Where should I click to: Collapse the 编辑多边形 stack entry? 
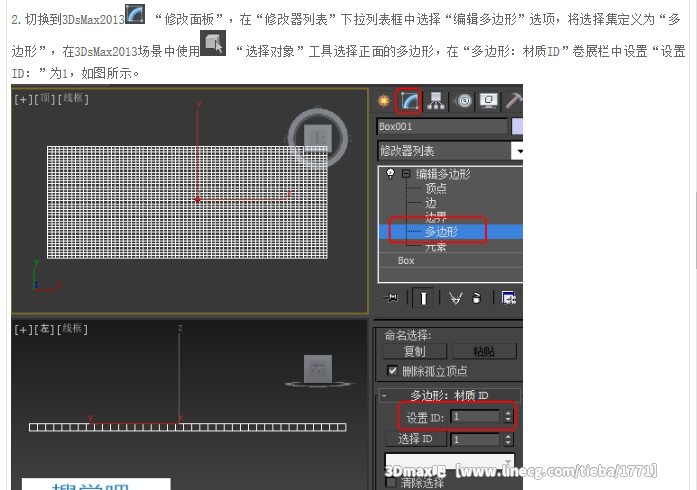tap(406, 174)
